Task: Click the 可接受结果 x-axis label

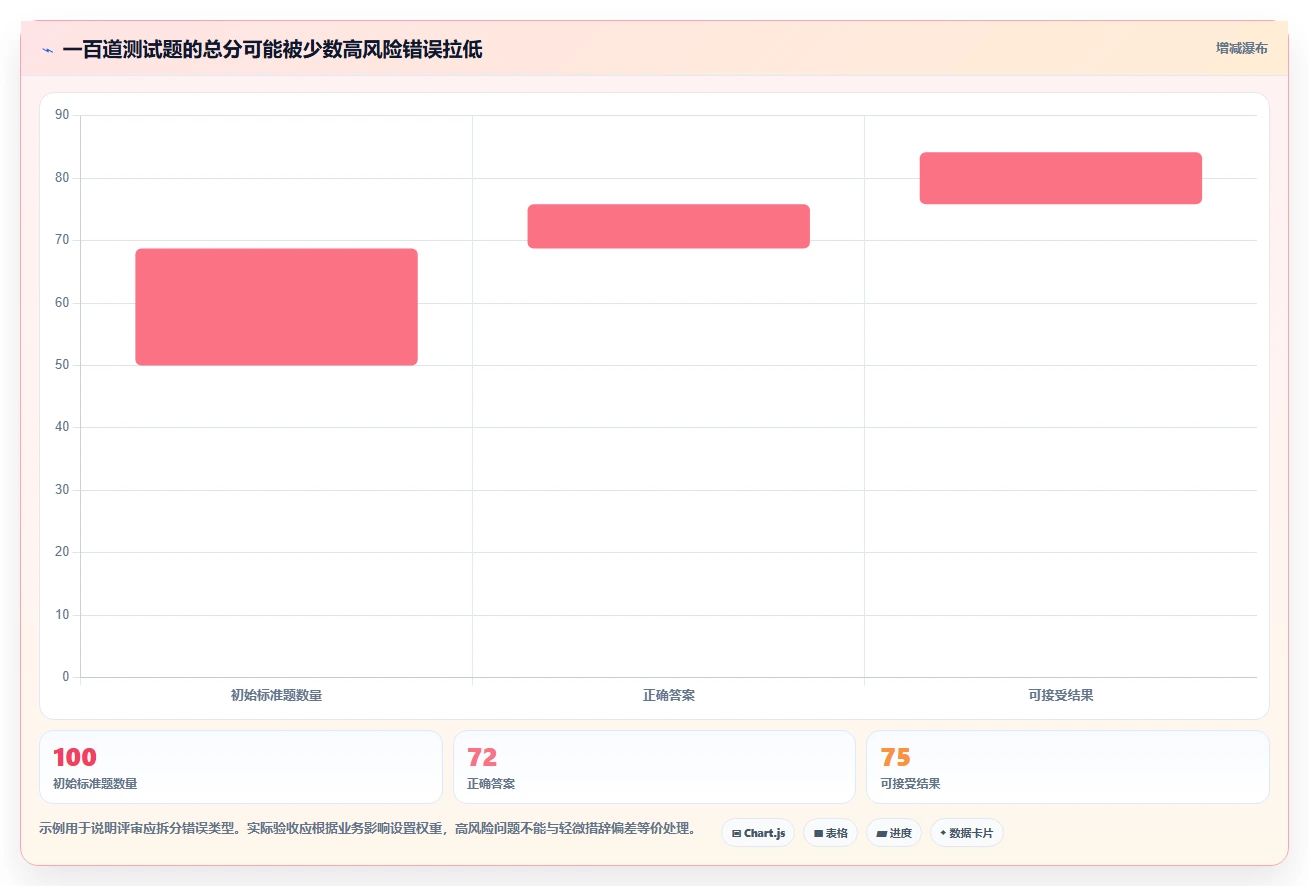Action: point(1060,695)
